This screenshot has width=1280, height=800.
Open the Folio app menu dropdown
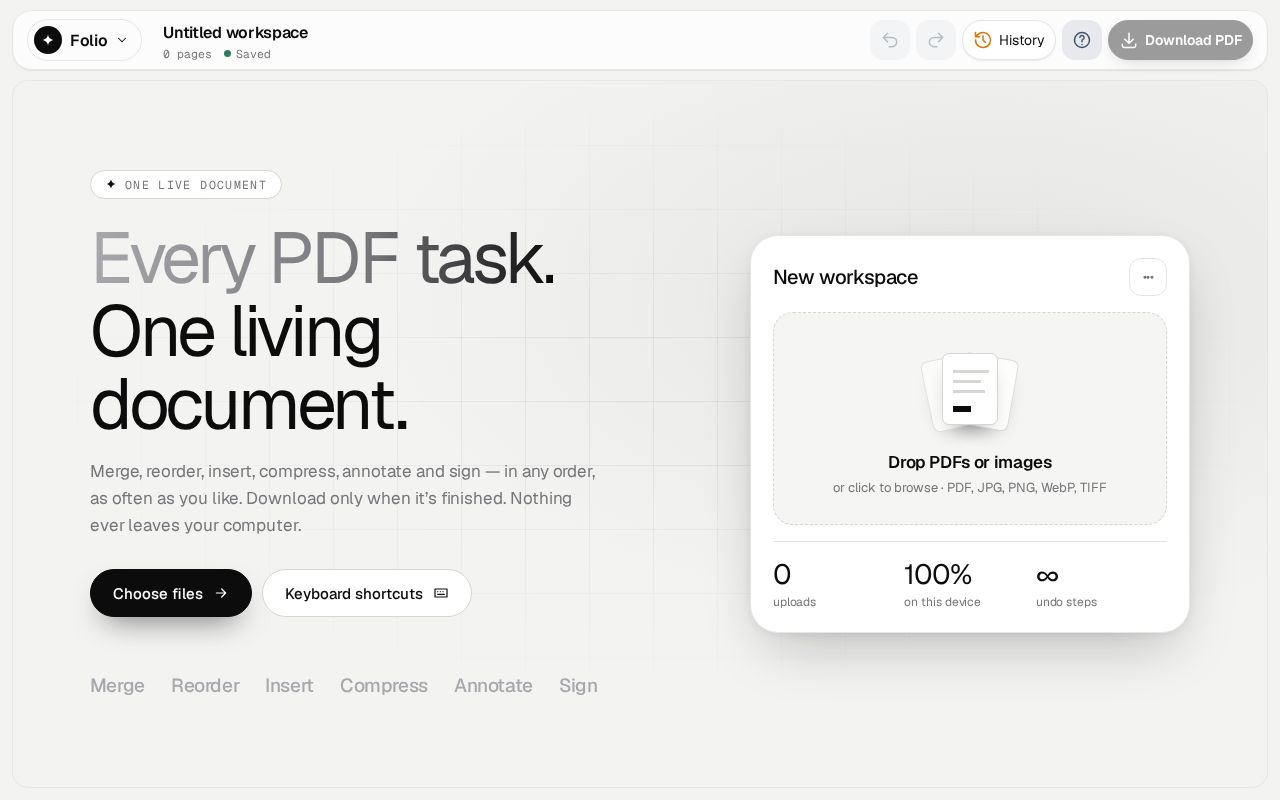(84, 40)
